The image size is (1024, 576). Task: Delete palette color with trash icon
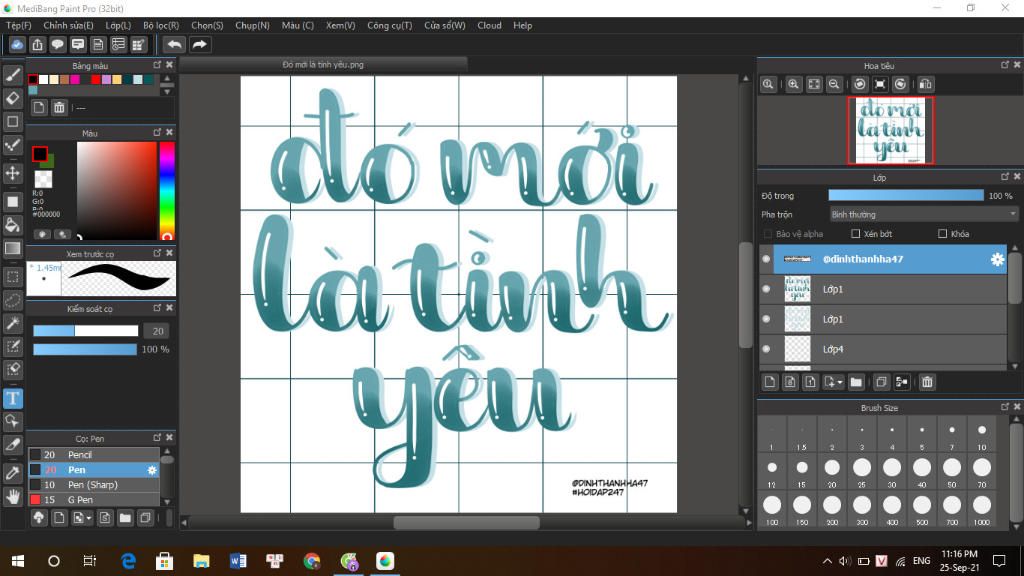click(59, 108)
